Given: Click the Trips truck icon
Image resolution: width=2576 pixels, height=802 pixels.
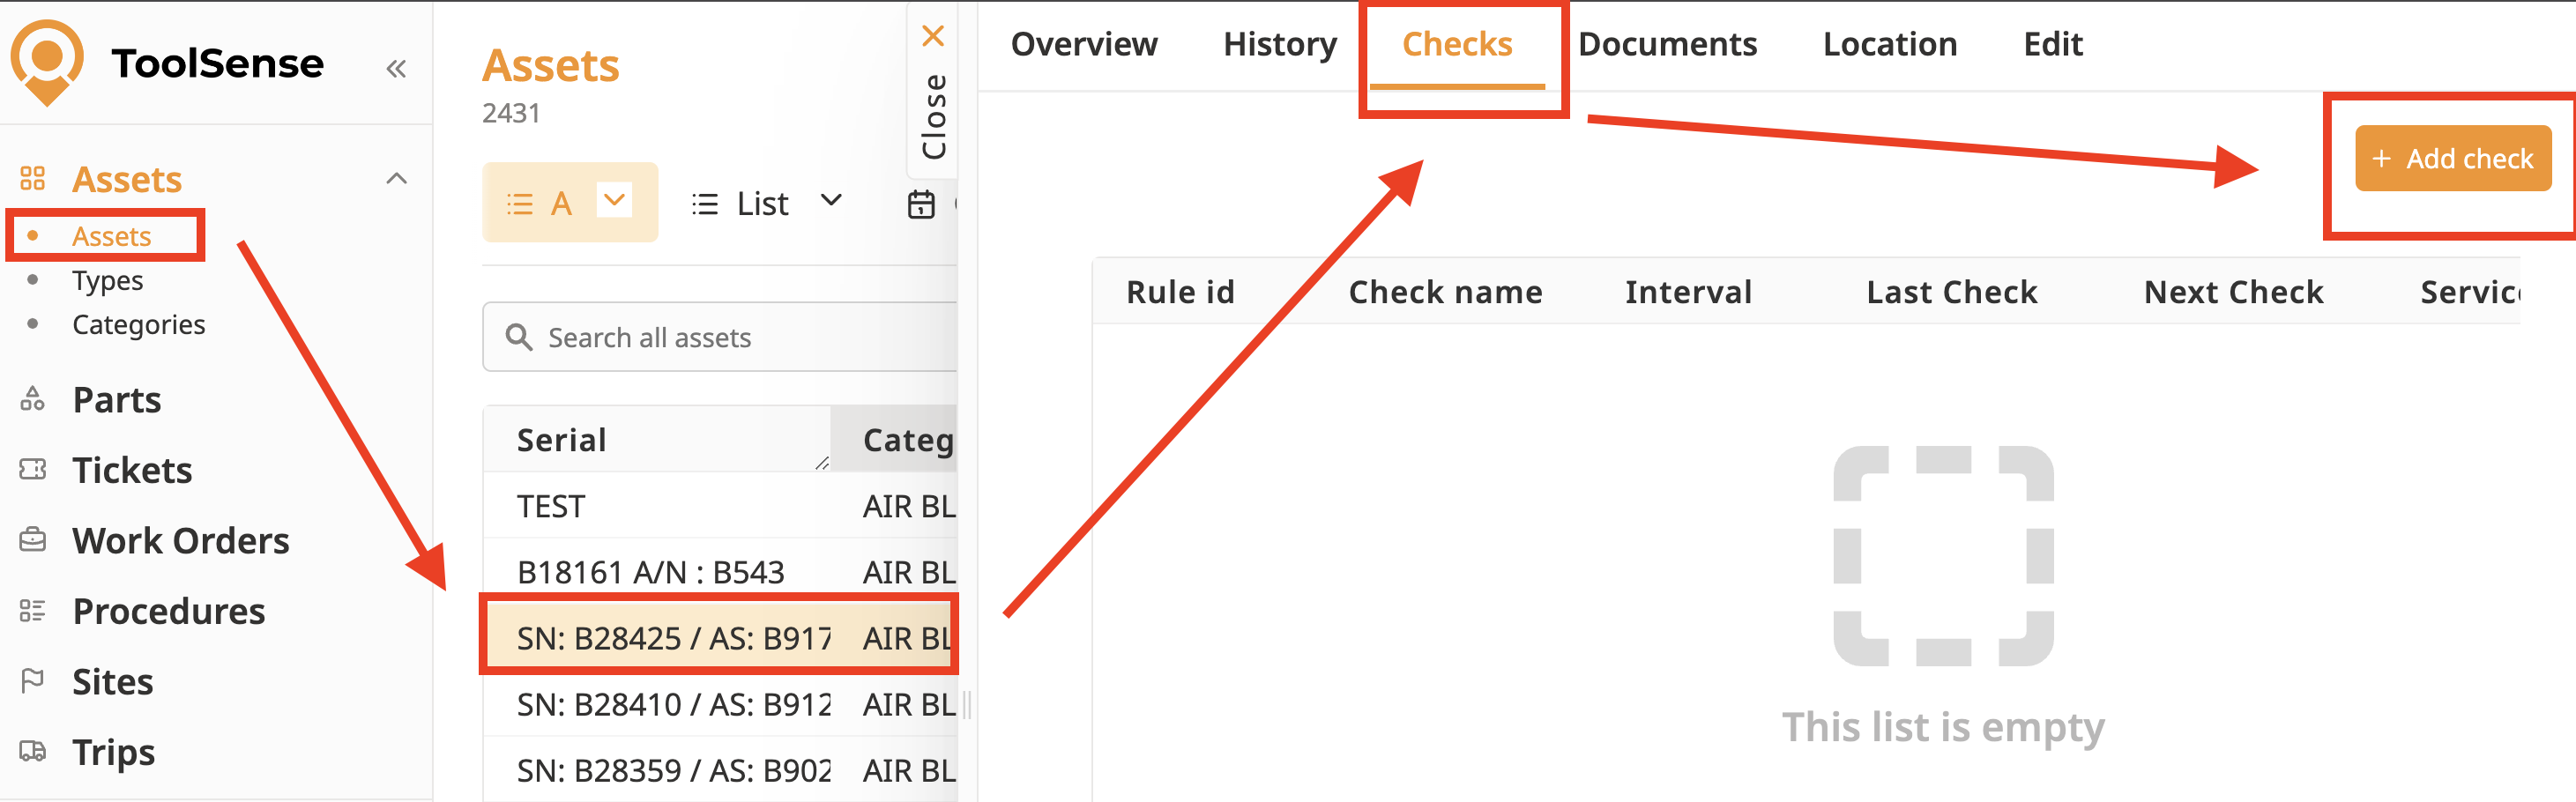Looking at the screenshot, I should (x=33, y=751).
